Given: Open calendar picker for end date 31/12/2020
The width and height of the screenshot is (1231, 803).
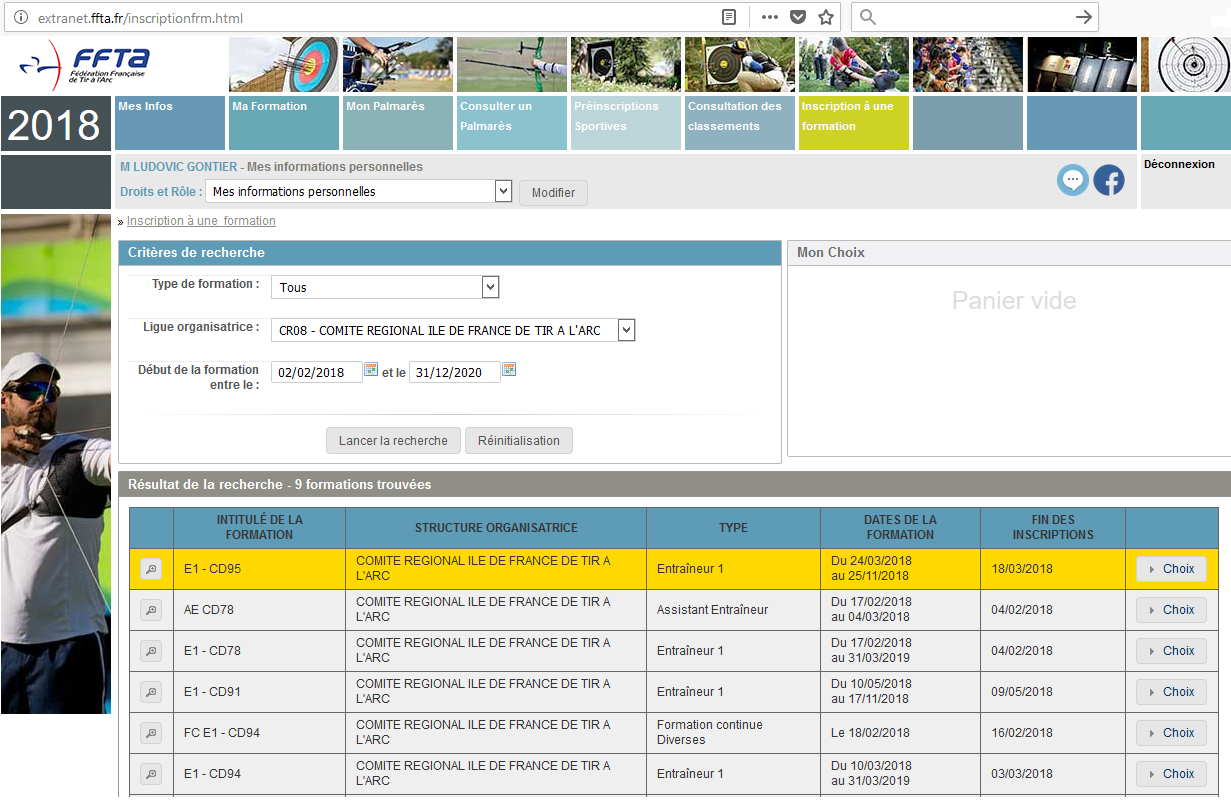Looking at the screenshot, I should click(509, 370).
